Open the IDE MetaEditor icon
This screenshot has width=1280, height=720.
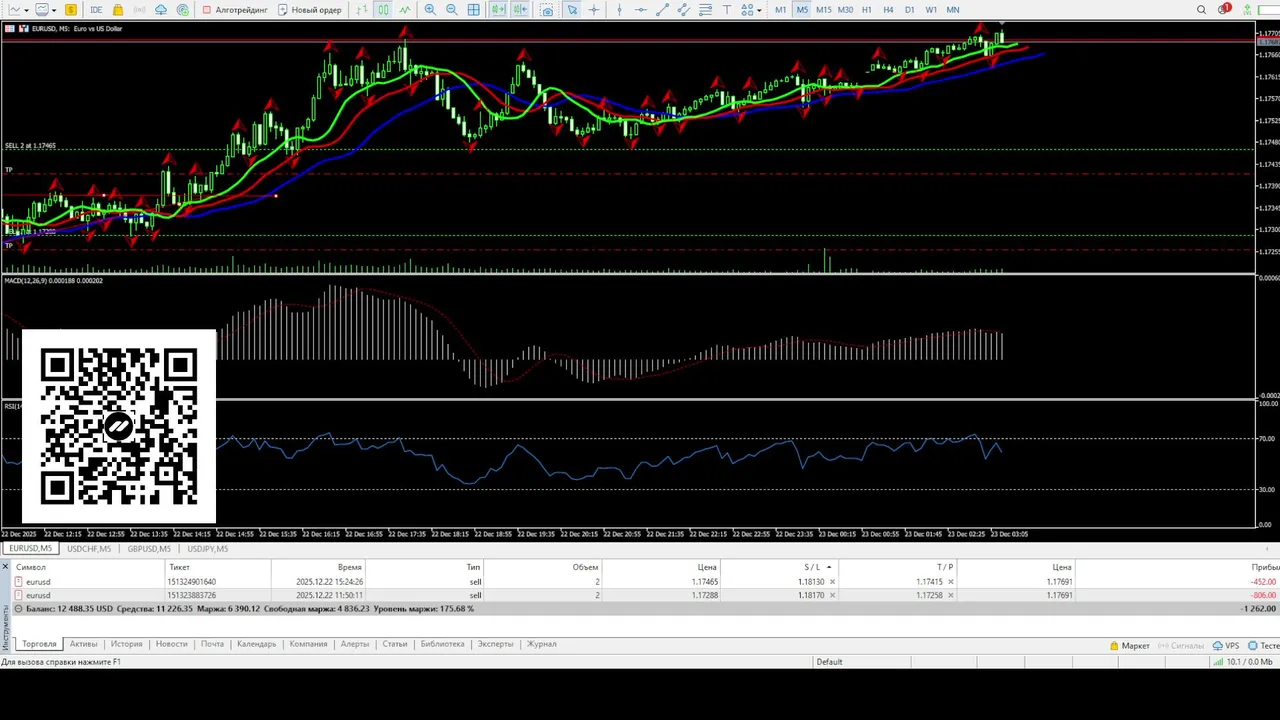[x=96, y=10]
